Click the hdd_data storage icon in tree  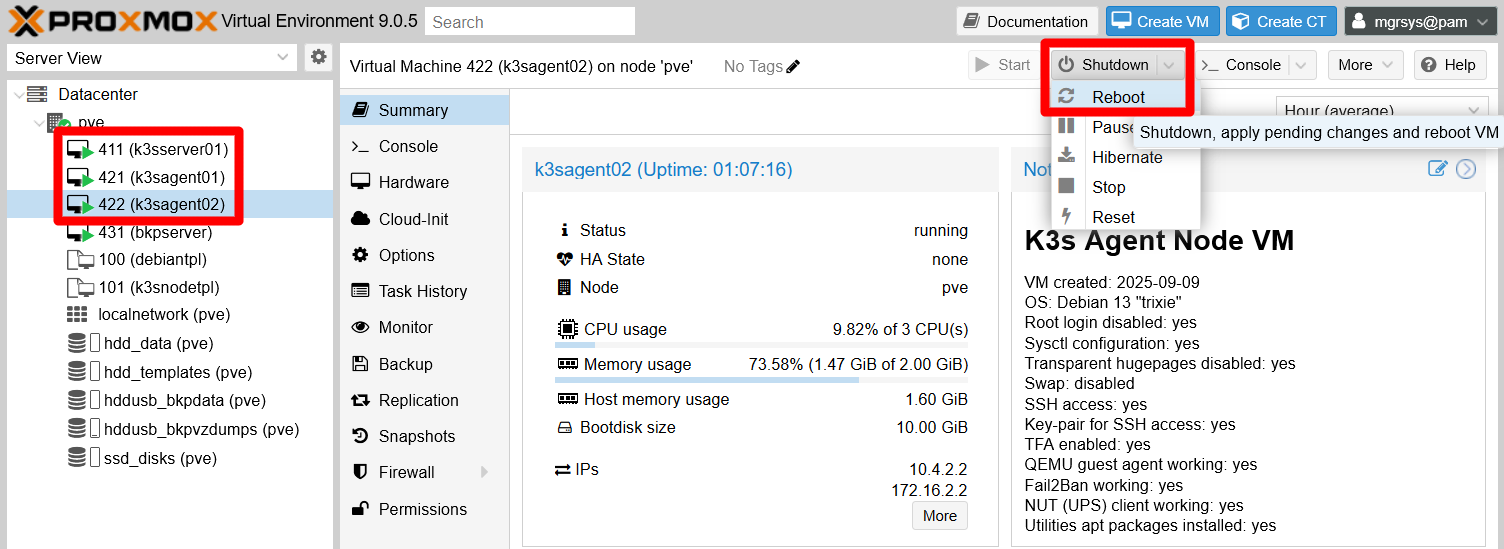pos(77,343)
